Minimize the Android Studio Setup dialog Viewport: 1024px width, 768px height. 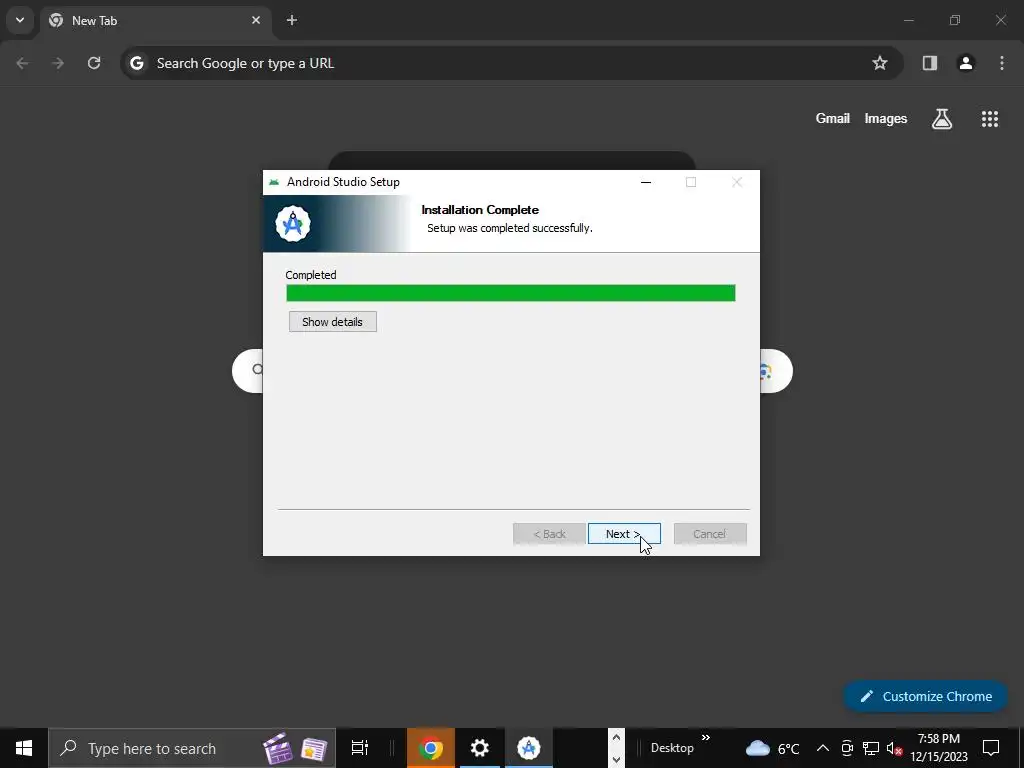(646, 182)
